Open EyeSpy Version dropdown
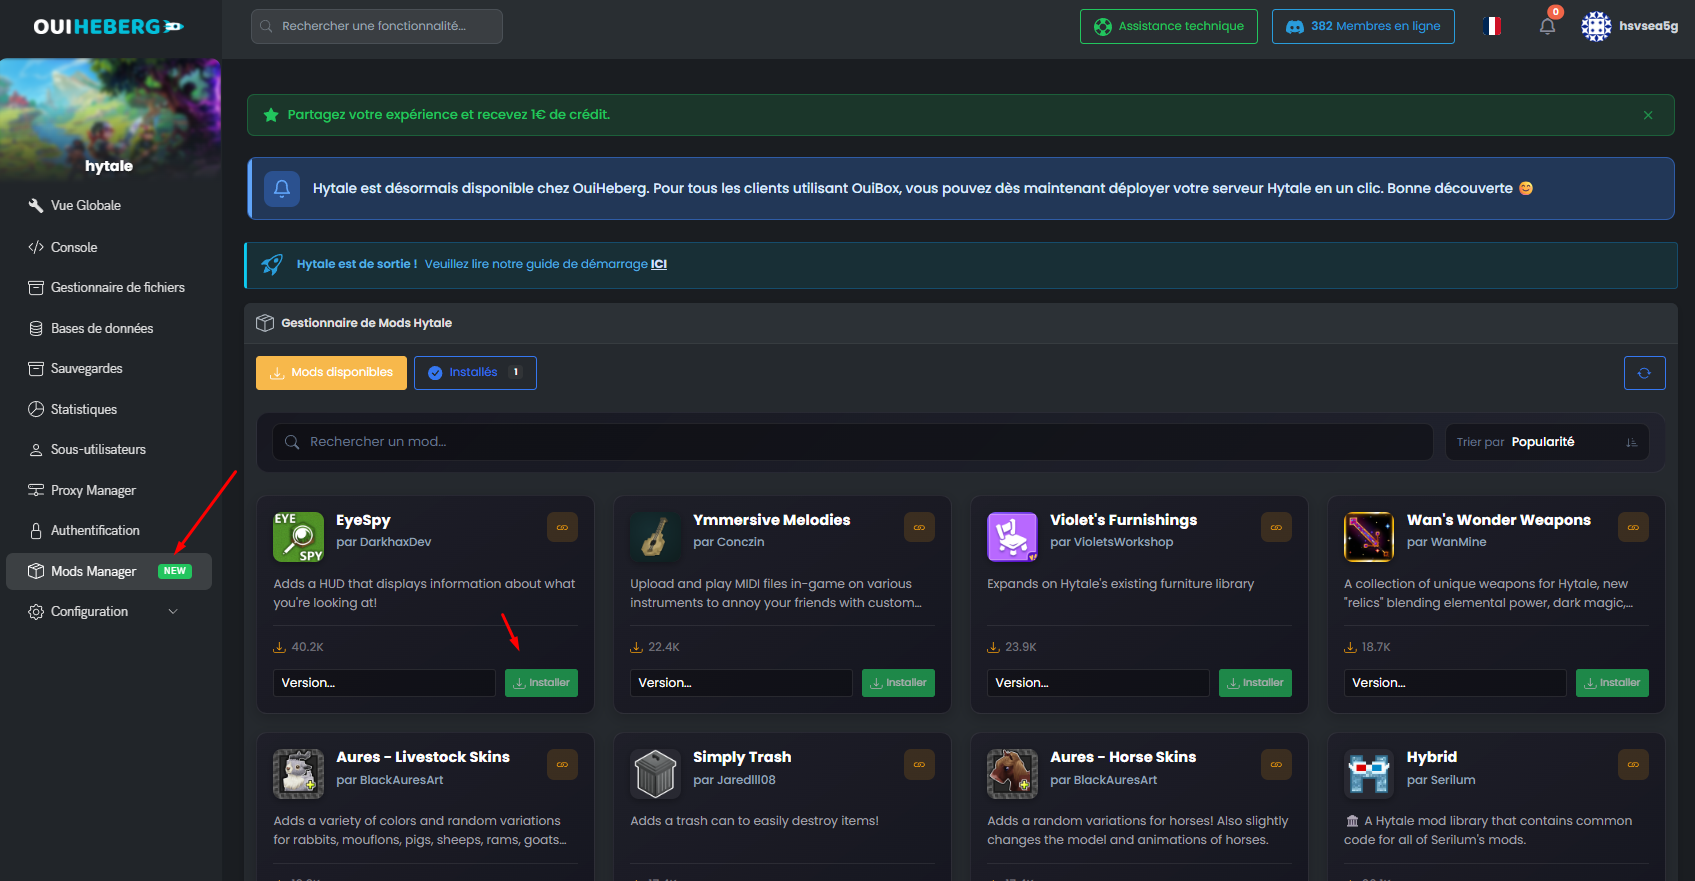The width and height of the screenshot is (1695, 881). 384,683
